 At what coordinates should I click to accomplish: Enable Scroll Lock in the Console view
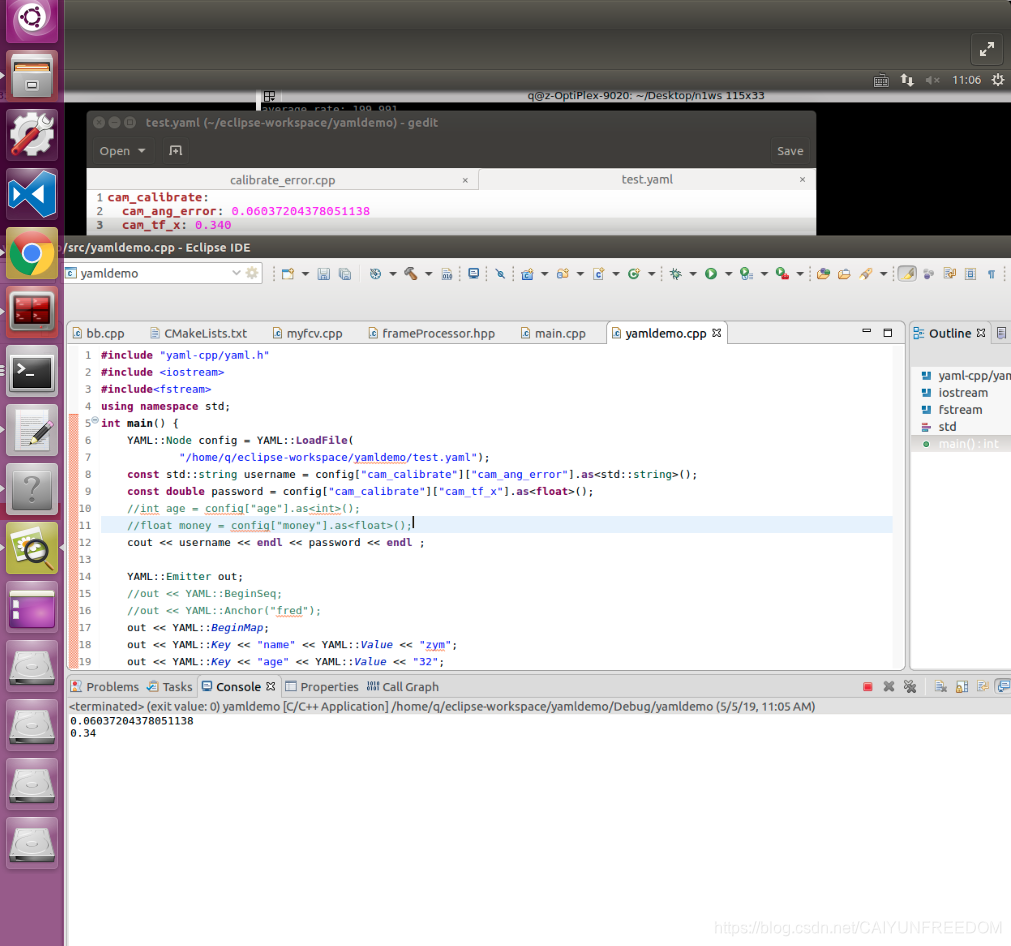coord(961,687)
